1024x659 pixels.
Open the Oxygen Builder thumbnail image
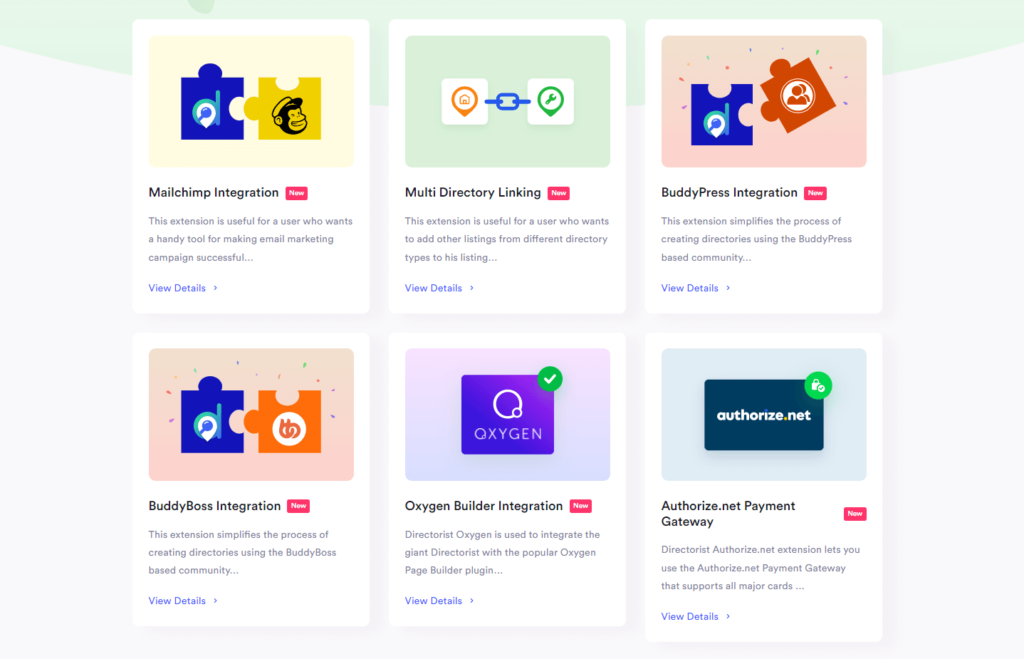tap(507, 414)
